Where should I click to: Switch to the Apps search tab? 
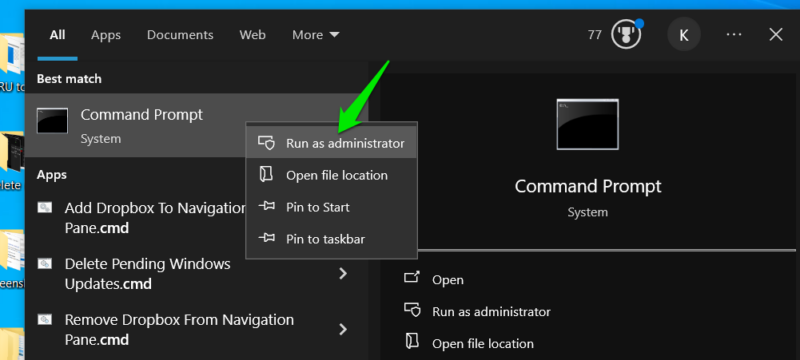106,35
